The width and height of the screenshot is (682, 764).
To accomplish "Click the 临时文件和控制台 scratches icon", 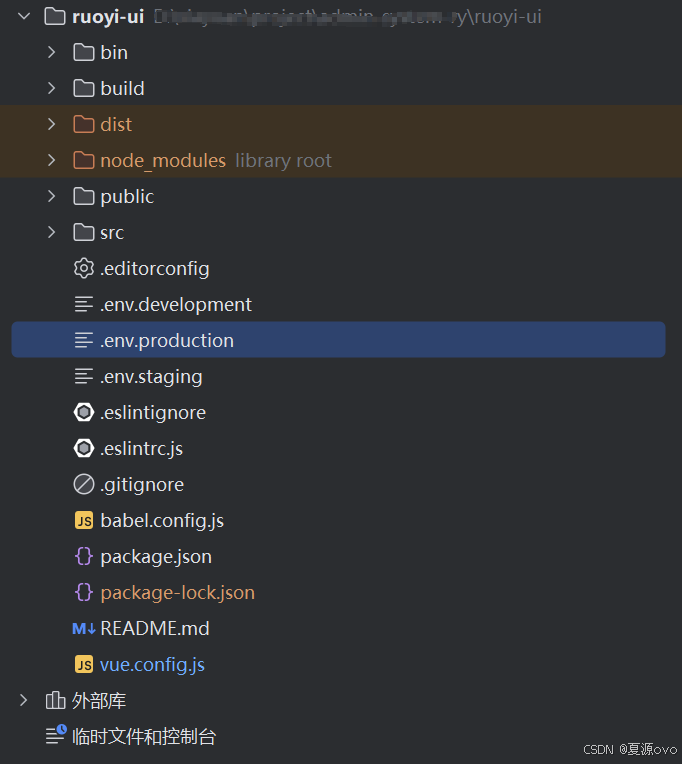I will [56, 736].
